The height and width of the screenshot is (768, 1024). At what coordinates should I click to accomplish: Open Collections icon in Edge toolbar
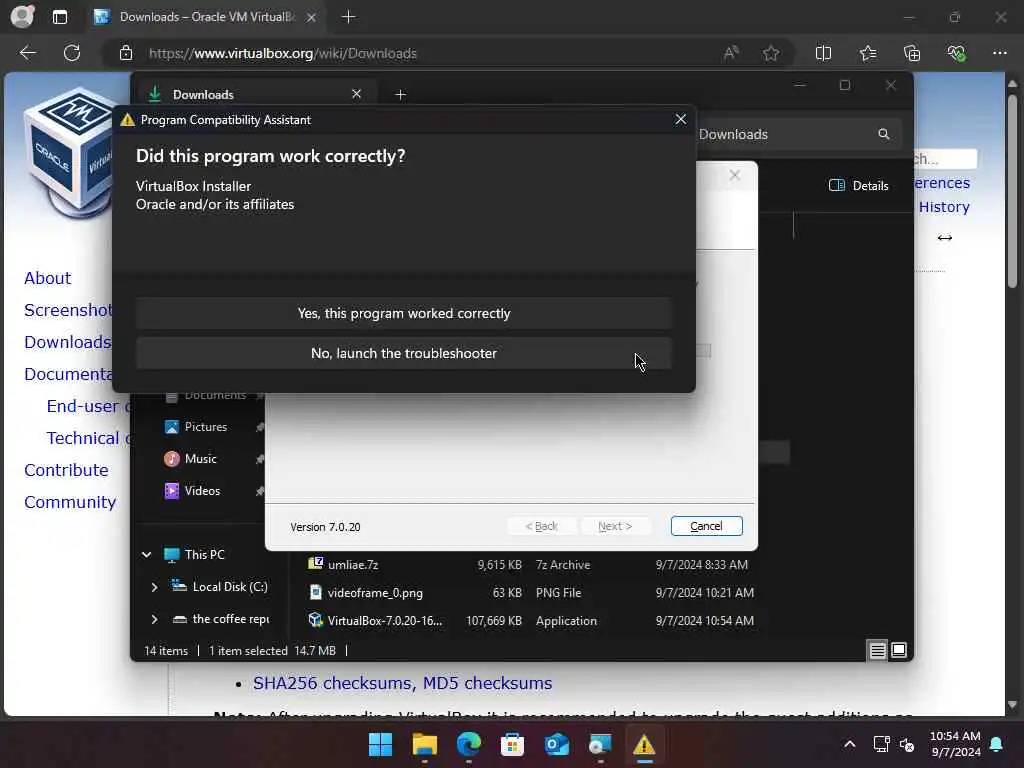[912, 53]
